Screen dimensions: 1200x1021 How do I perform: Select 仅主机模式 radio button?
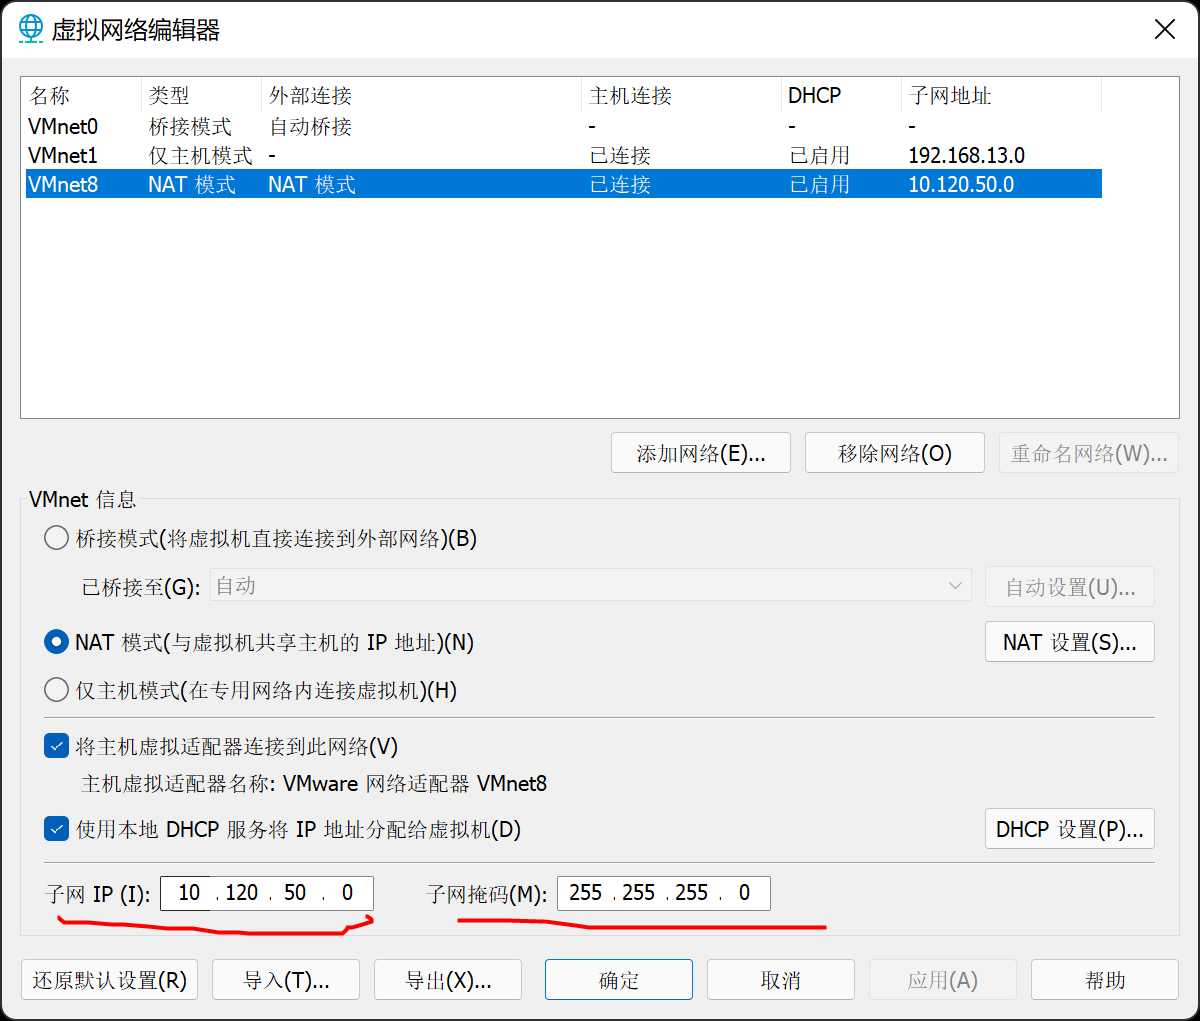(57, 690)
